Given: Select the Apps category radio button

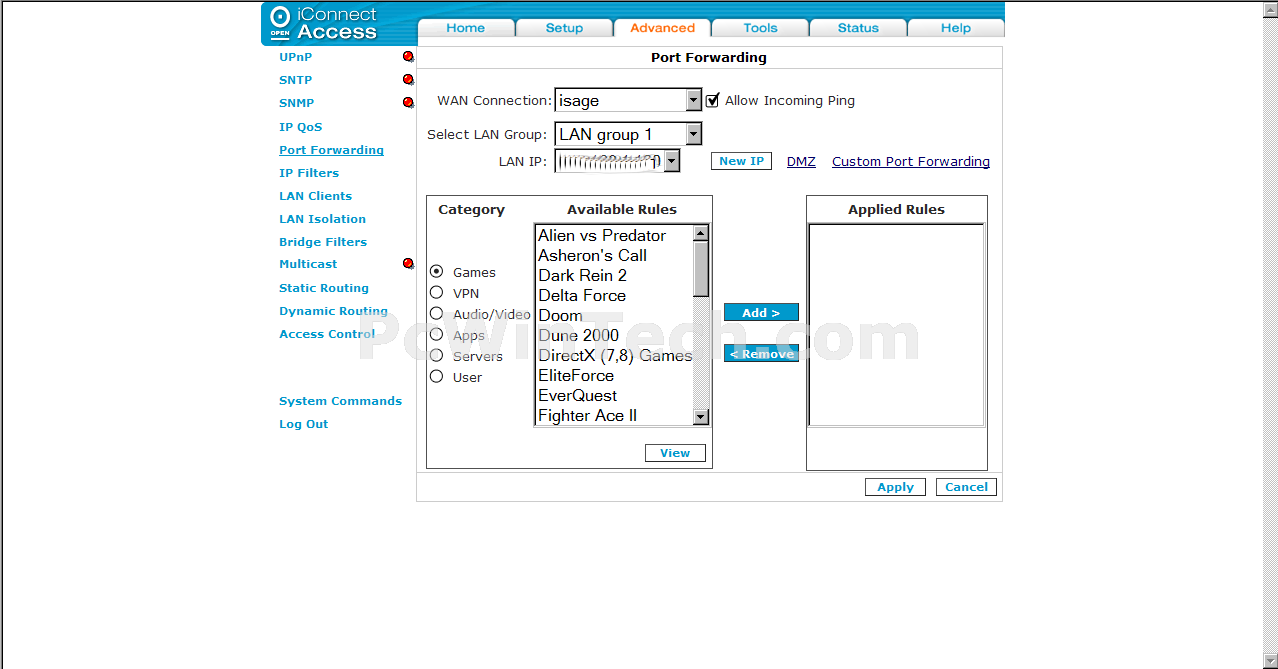Looking at the screenshot, I should [436, 334].
